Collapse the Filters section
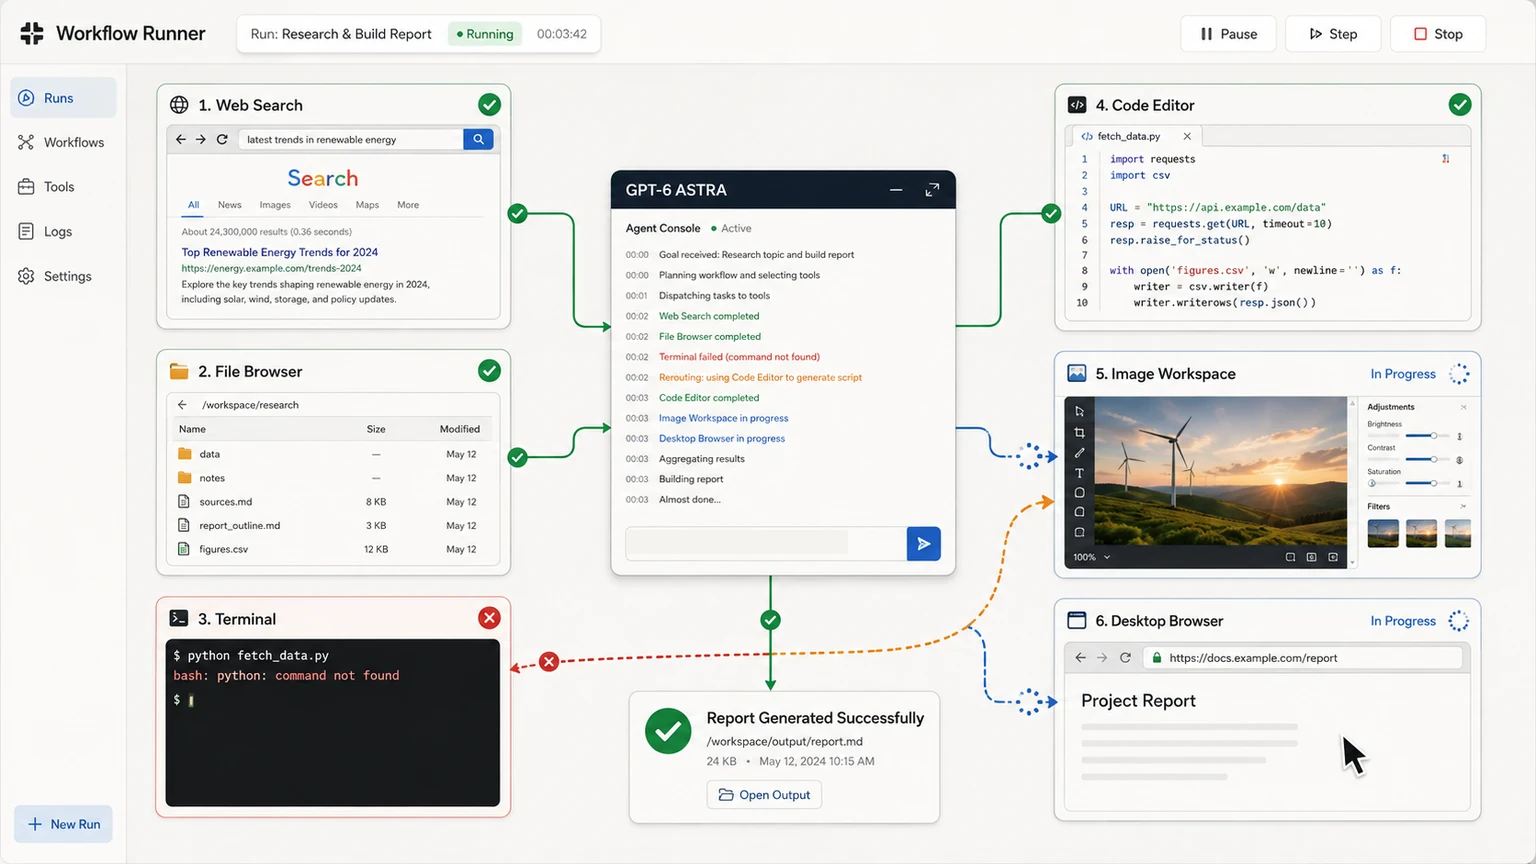The height and width of the screenshot is (864, 1536). pos(1463,506)
